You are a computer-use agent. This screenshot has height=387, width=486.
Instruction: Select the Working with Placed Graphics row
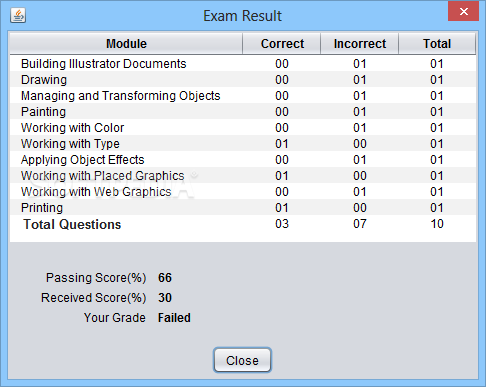[243, 175]
